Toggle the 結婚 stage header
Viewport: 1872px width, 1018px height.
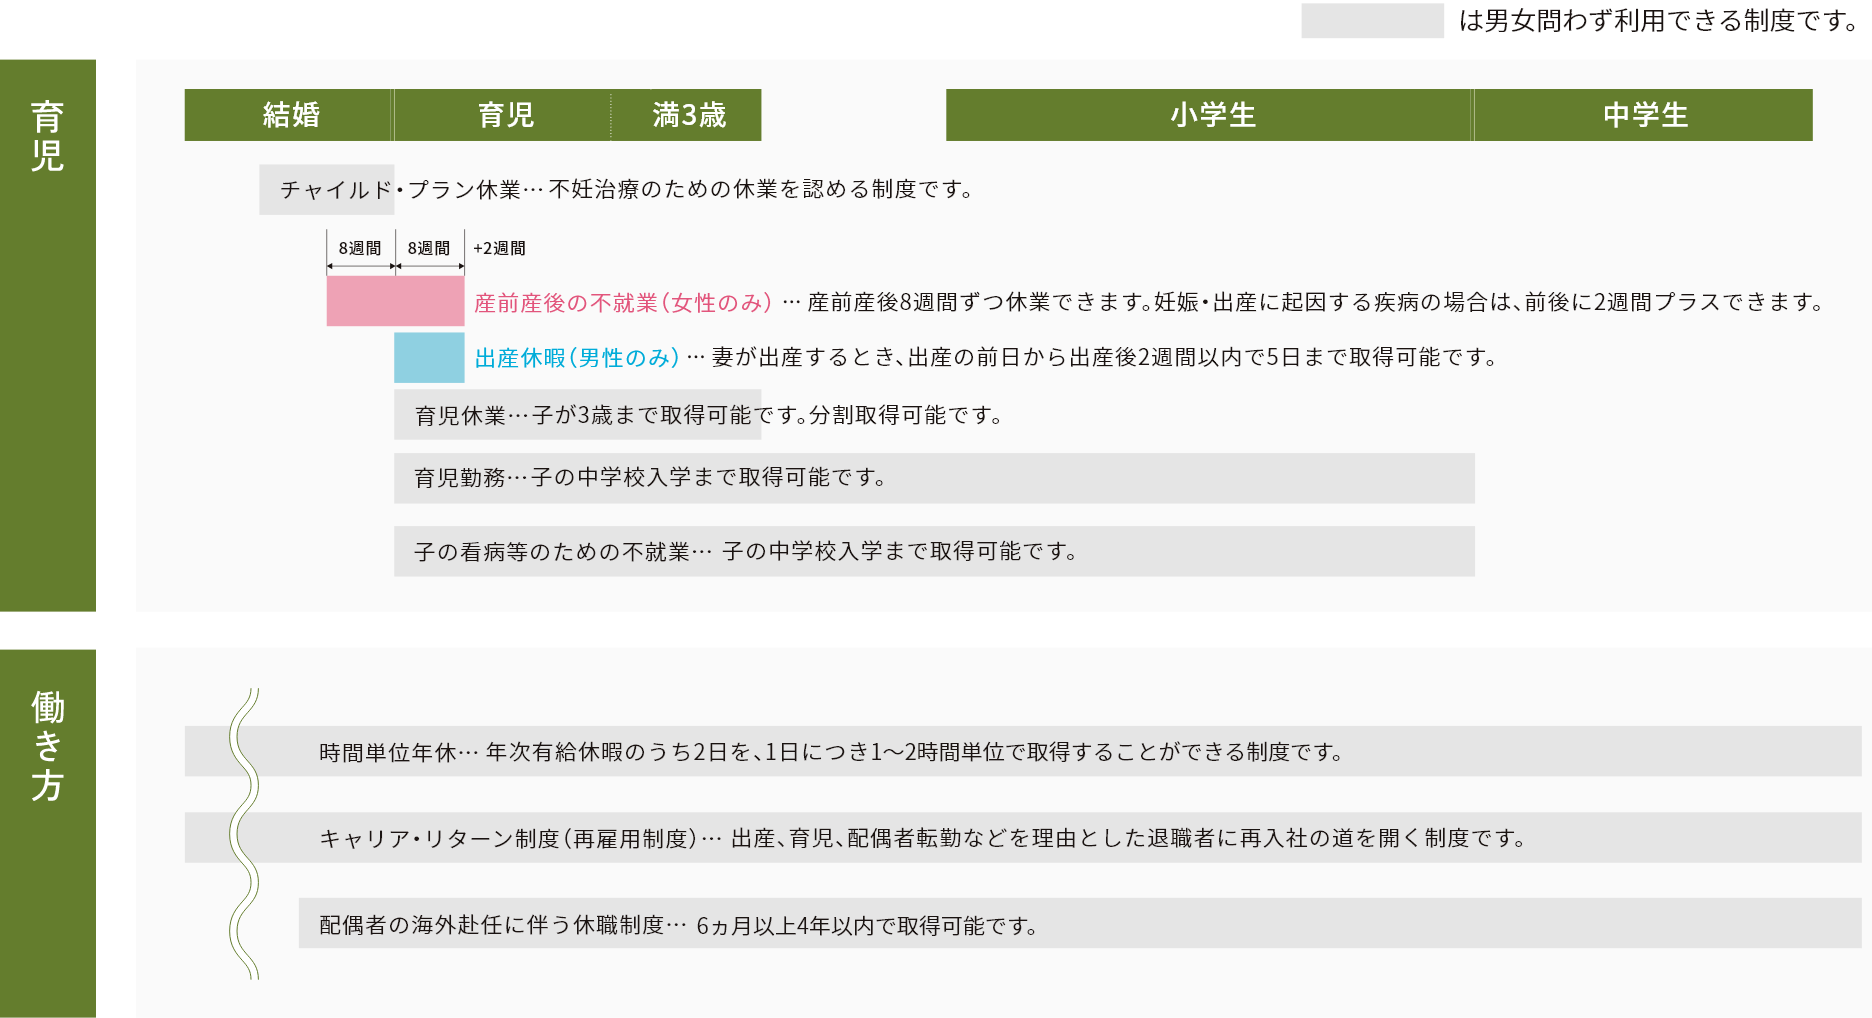coord(289,115)
